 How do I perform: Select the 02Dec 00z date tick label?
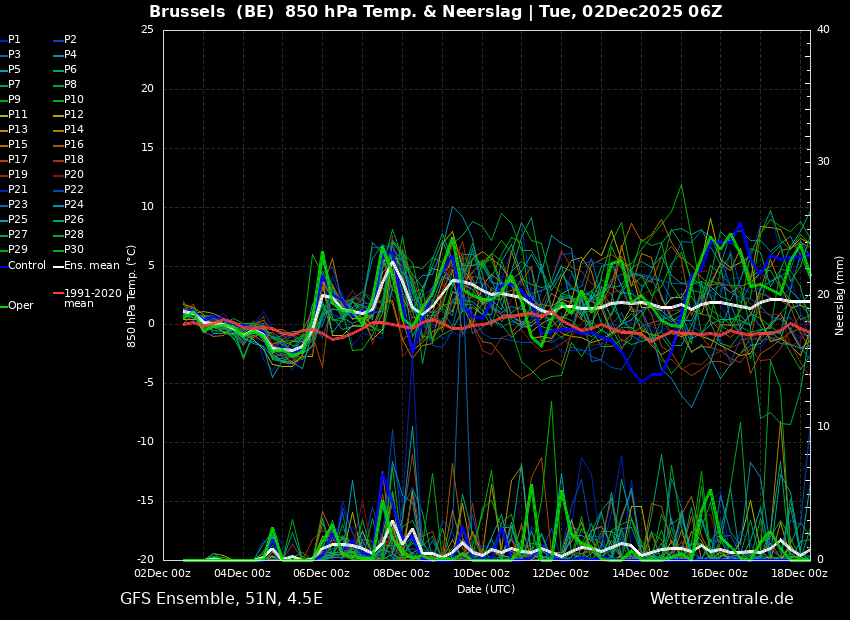pos(163,574)
